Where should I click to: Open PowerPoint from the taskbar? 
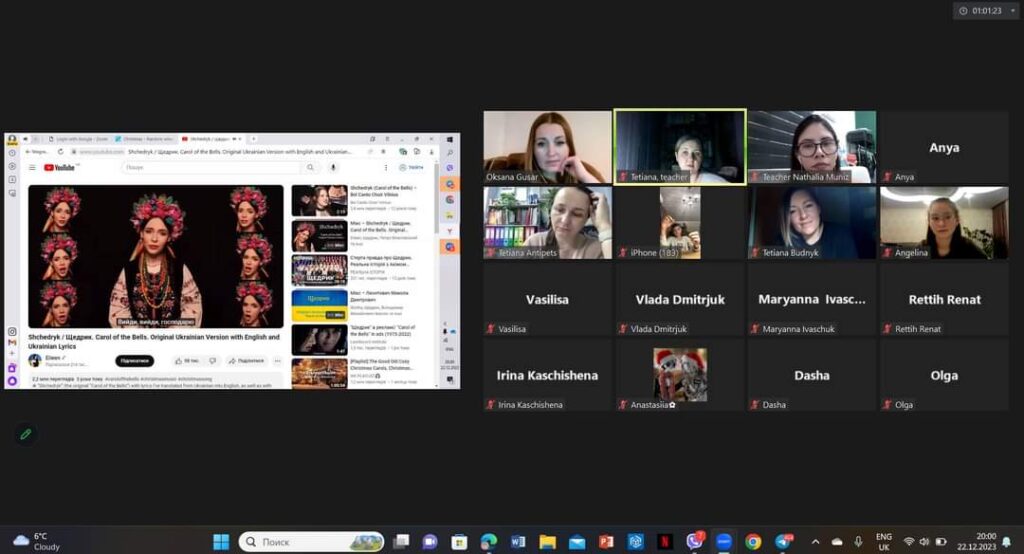(606, 541)
